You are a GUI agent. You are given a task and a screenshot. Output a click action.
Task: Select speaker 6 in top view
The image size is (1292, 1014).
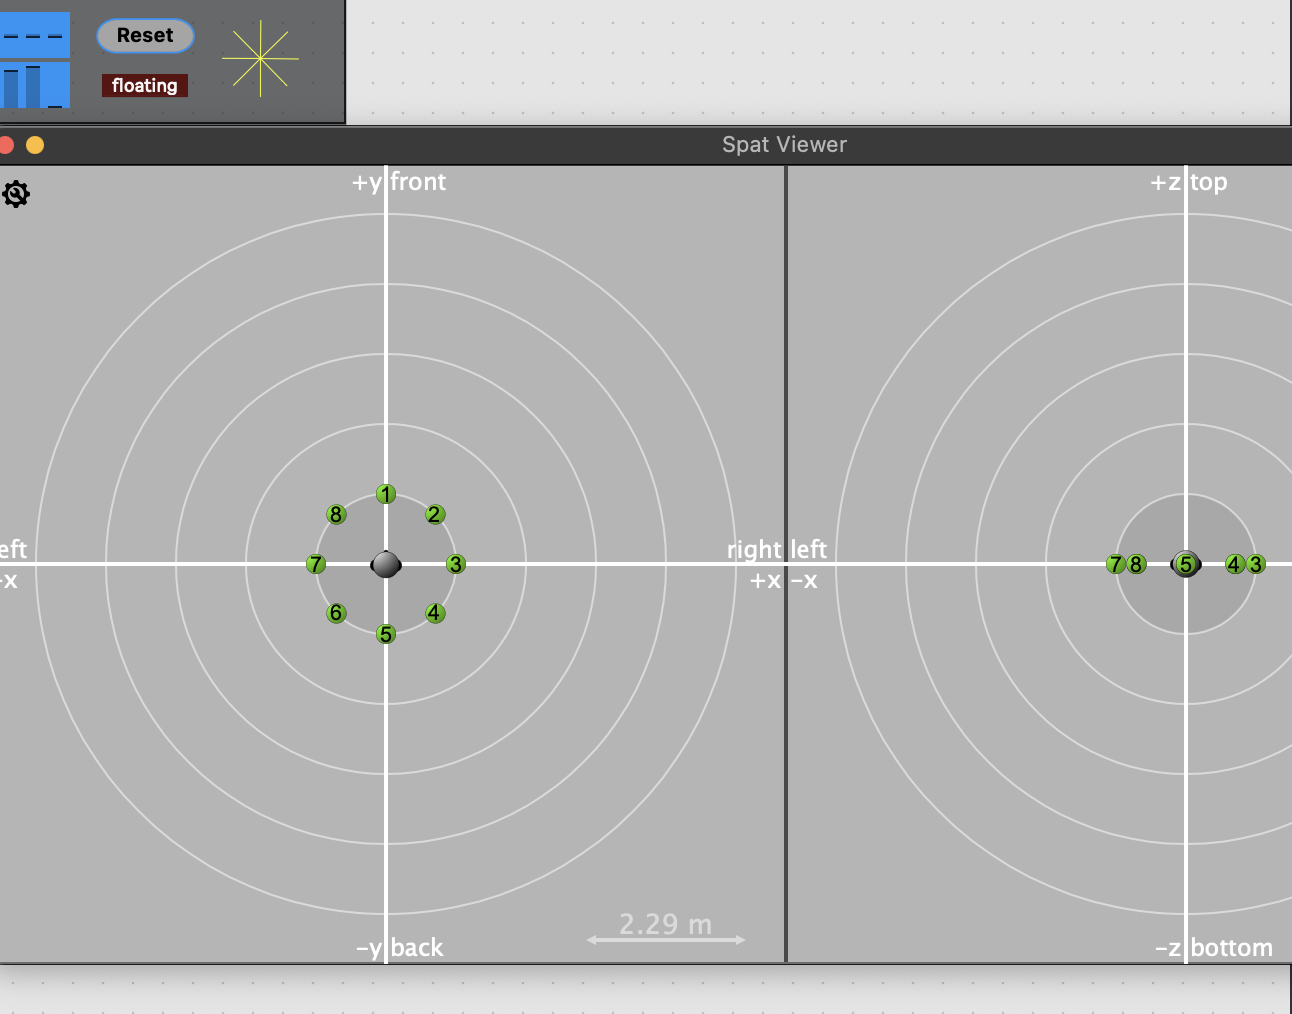point(337,613)
